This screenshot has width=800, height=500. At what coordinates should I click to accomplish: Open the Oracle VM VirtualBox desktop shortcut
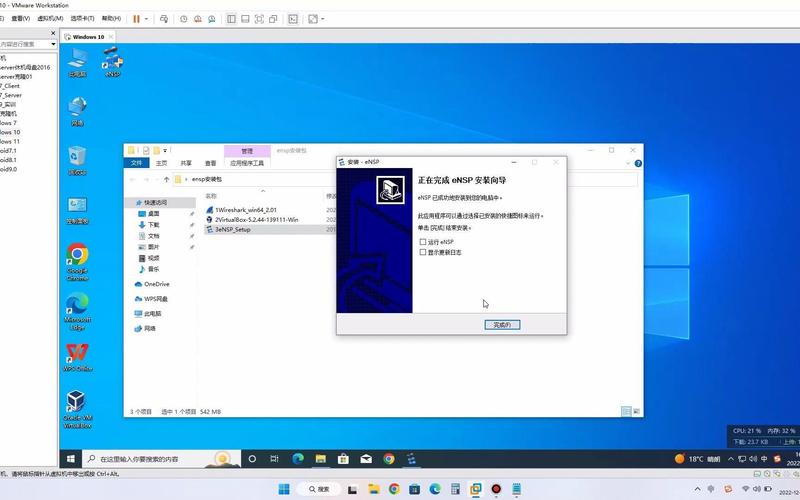point(77,409)
